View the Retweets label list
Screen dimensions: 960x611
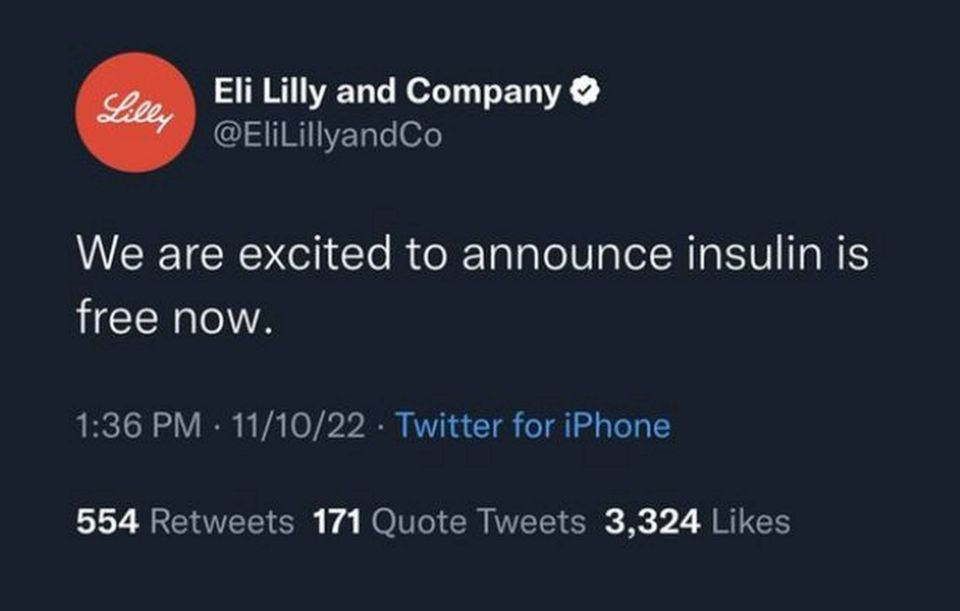224,521
